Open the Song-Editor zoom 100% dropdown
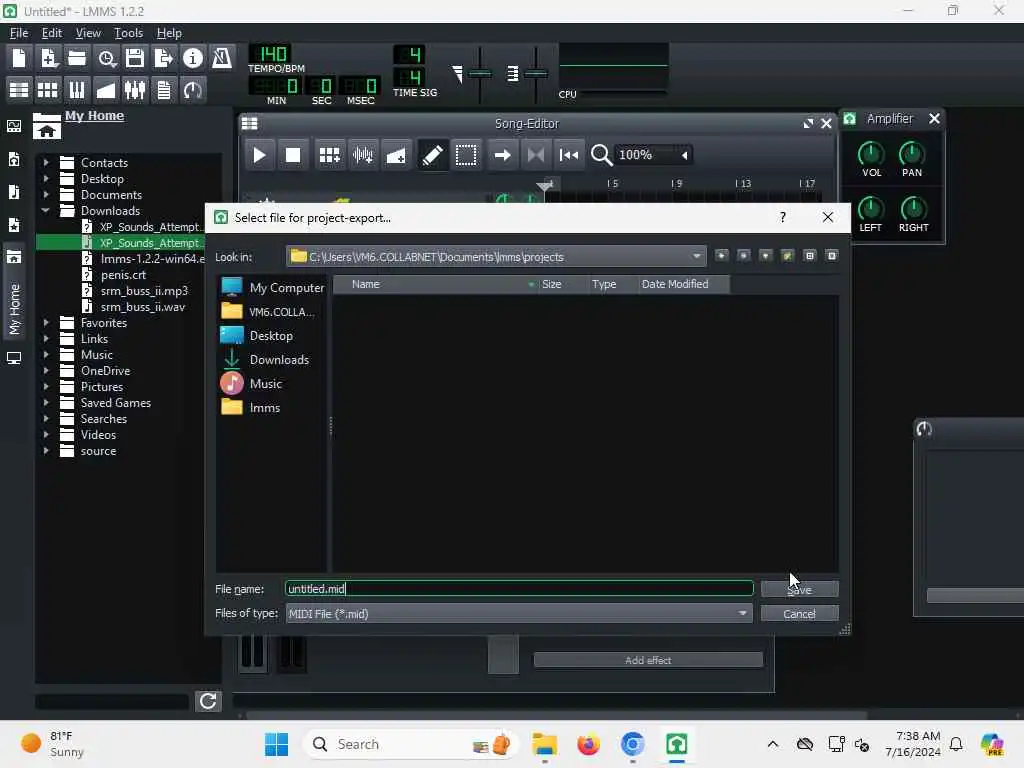 tap(654, 155)
